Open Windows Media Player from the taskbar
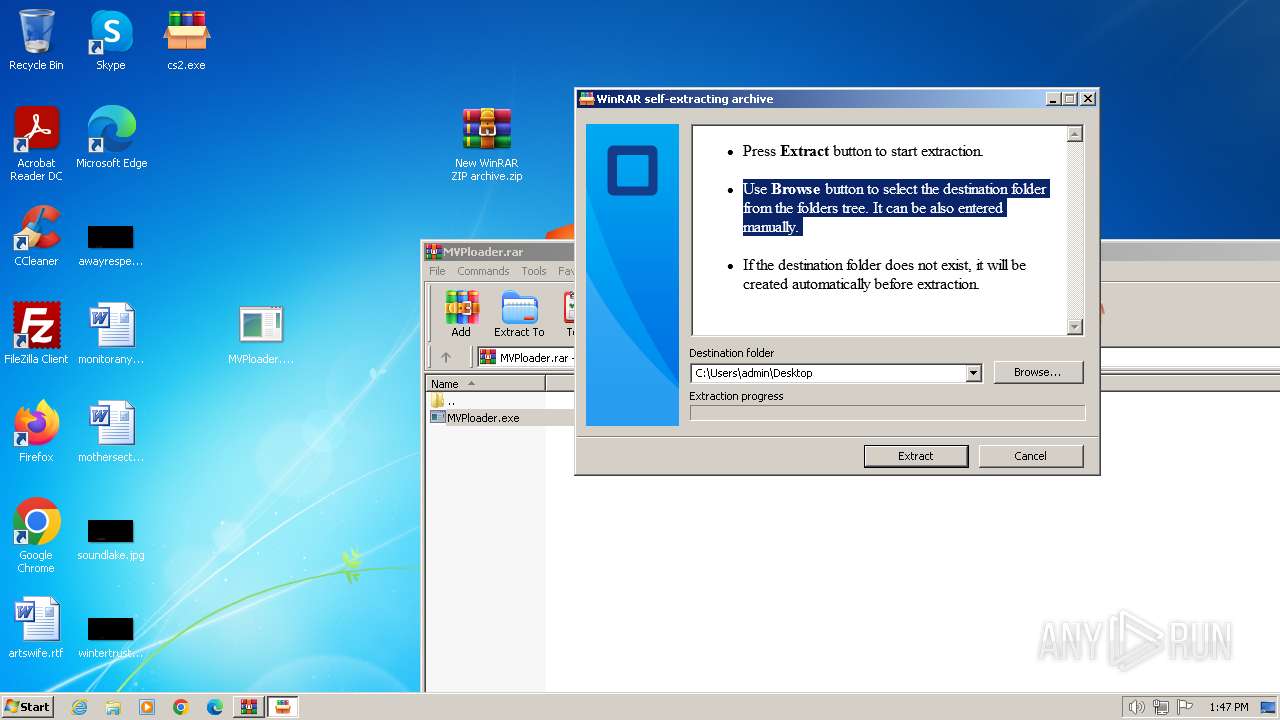This screenshot has width=1280, height=720. [x=147, y=707]
